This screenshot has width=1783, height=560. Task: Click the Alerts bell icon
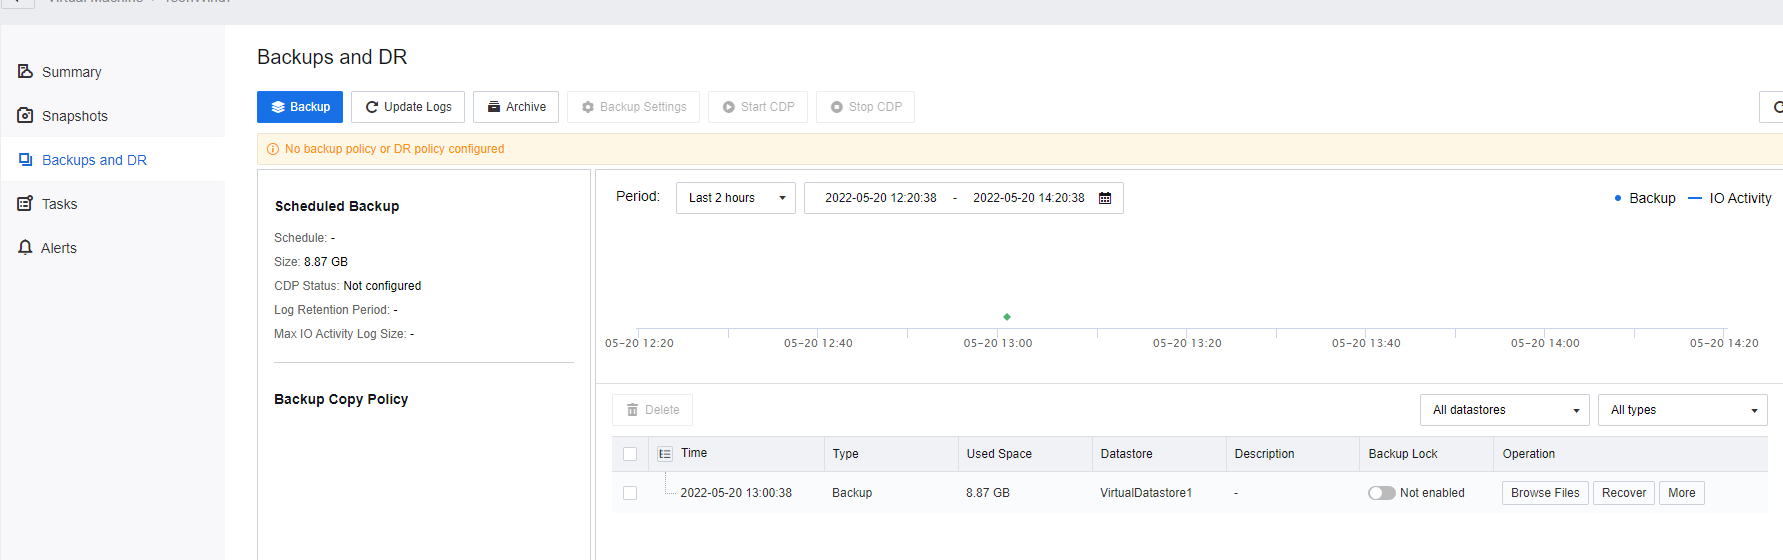25,248
